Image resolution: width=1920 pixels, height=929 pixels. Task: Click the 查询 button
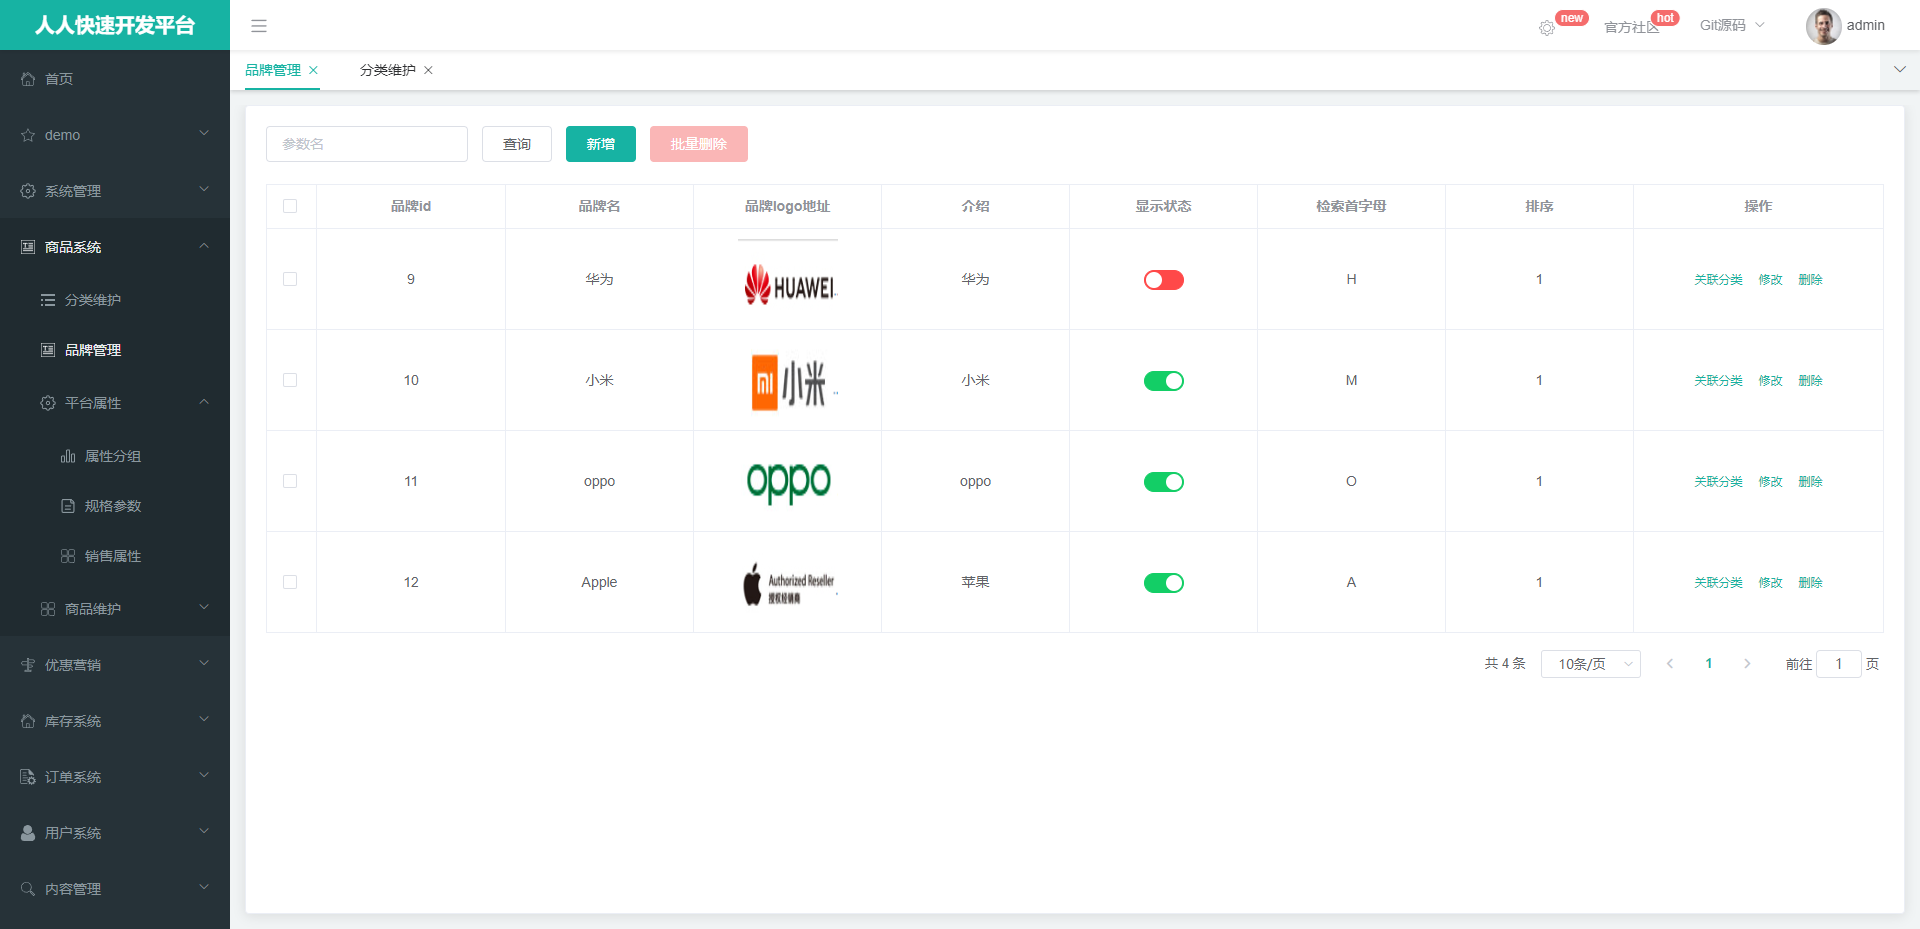pyautogui.click(x=517, y=144)
